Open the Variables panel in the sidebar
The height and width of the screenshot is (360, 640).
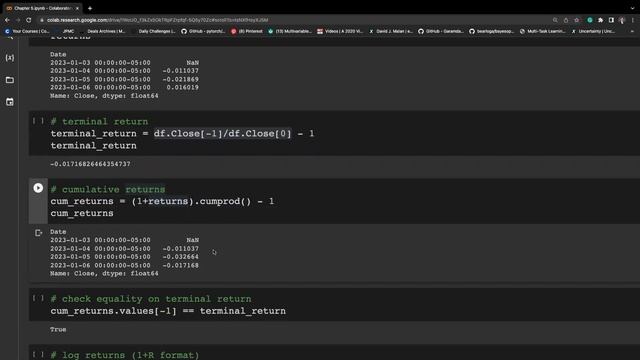(x=10, y=58)
